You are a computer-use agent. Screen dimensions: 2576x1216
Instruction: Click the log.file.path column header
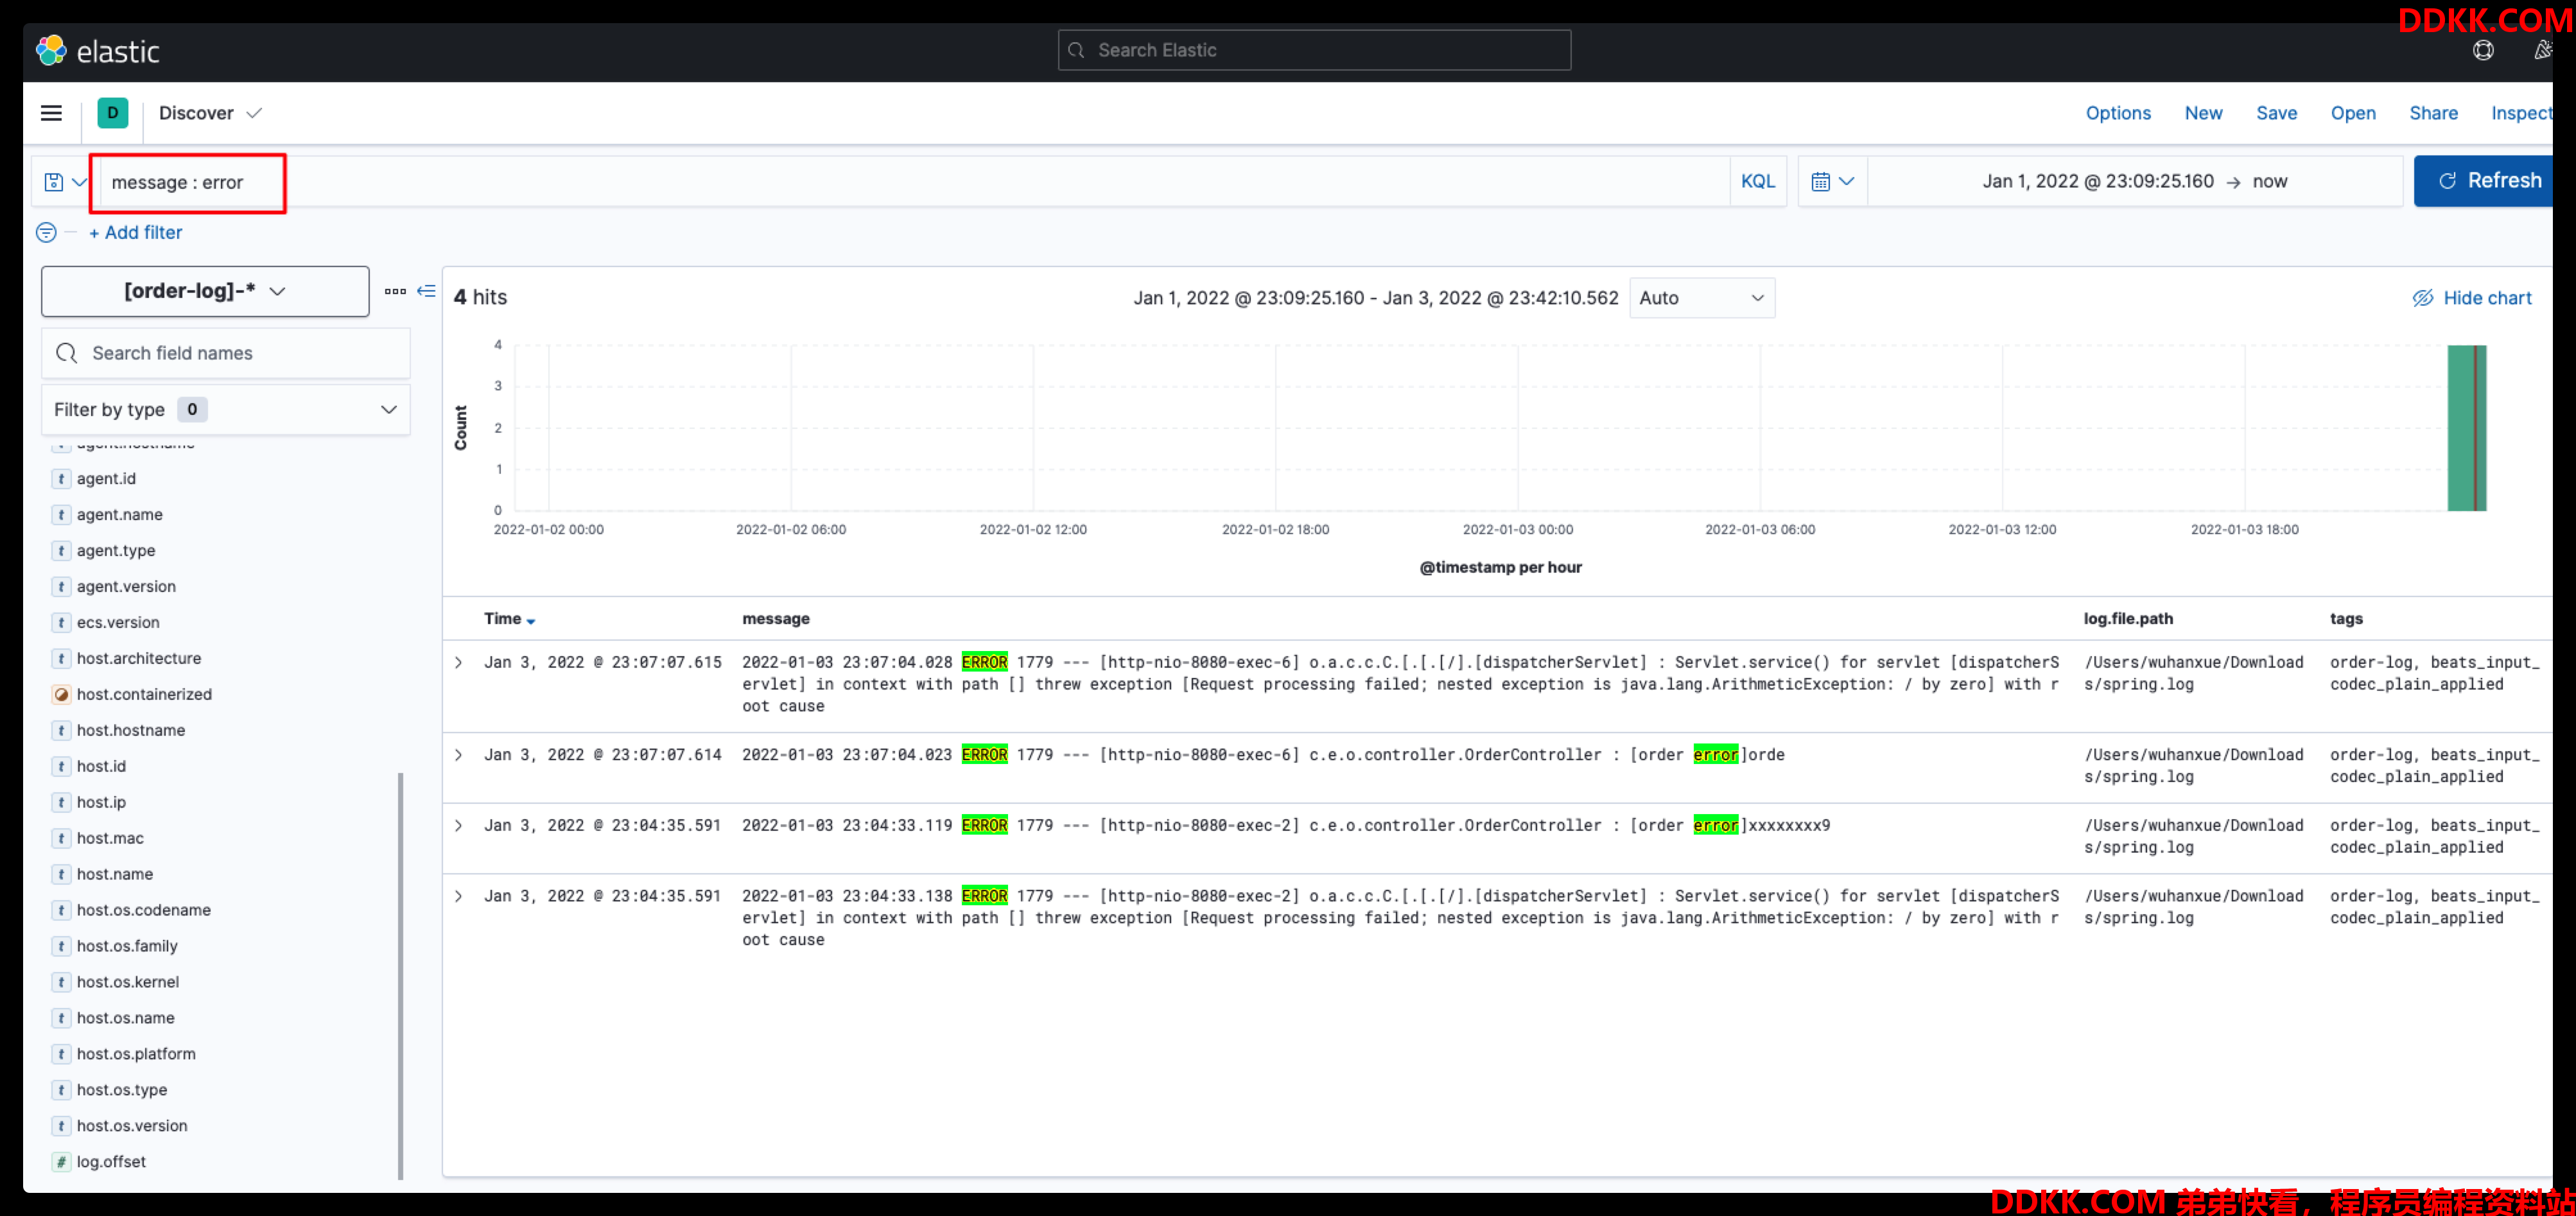click(2127, 619)
